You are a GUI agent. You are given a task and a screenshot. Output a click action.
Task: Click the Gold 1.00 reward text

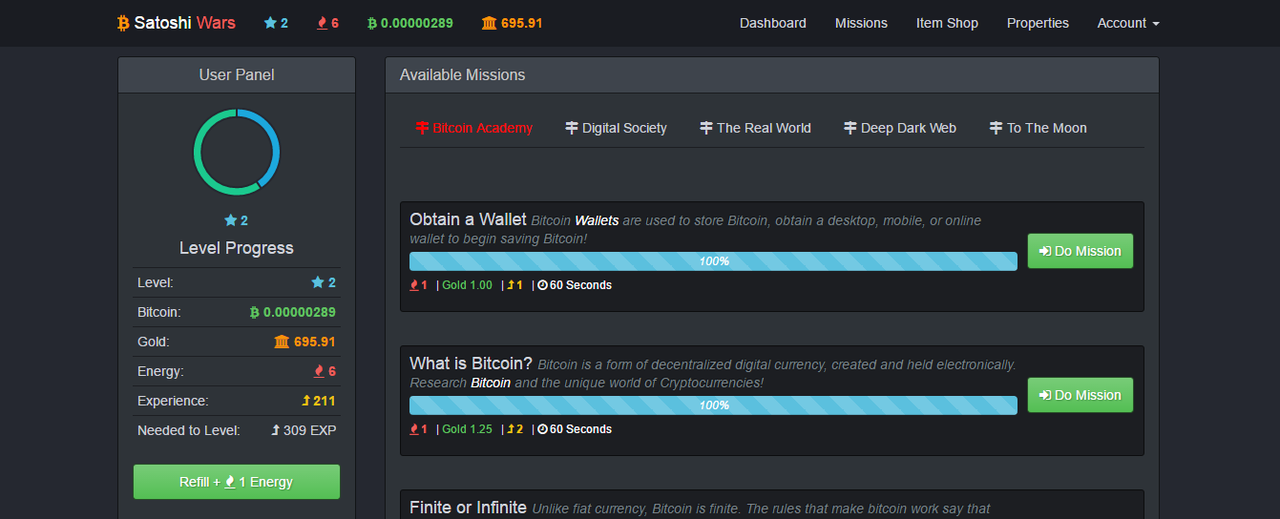coord(467,285)
